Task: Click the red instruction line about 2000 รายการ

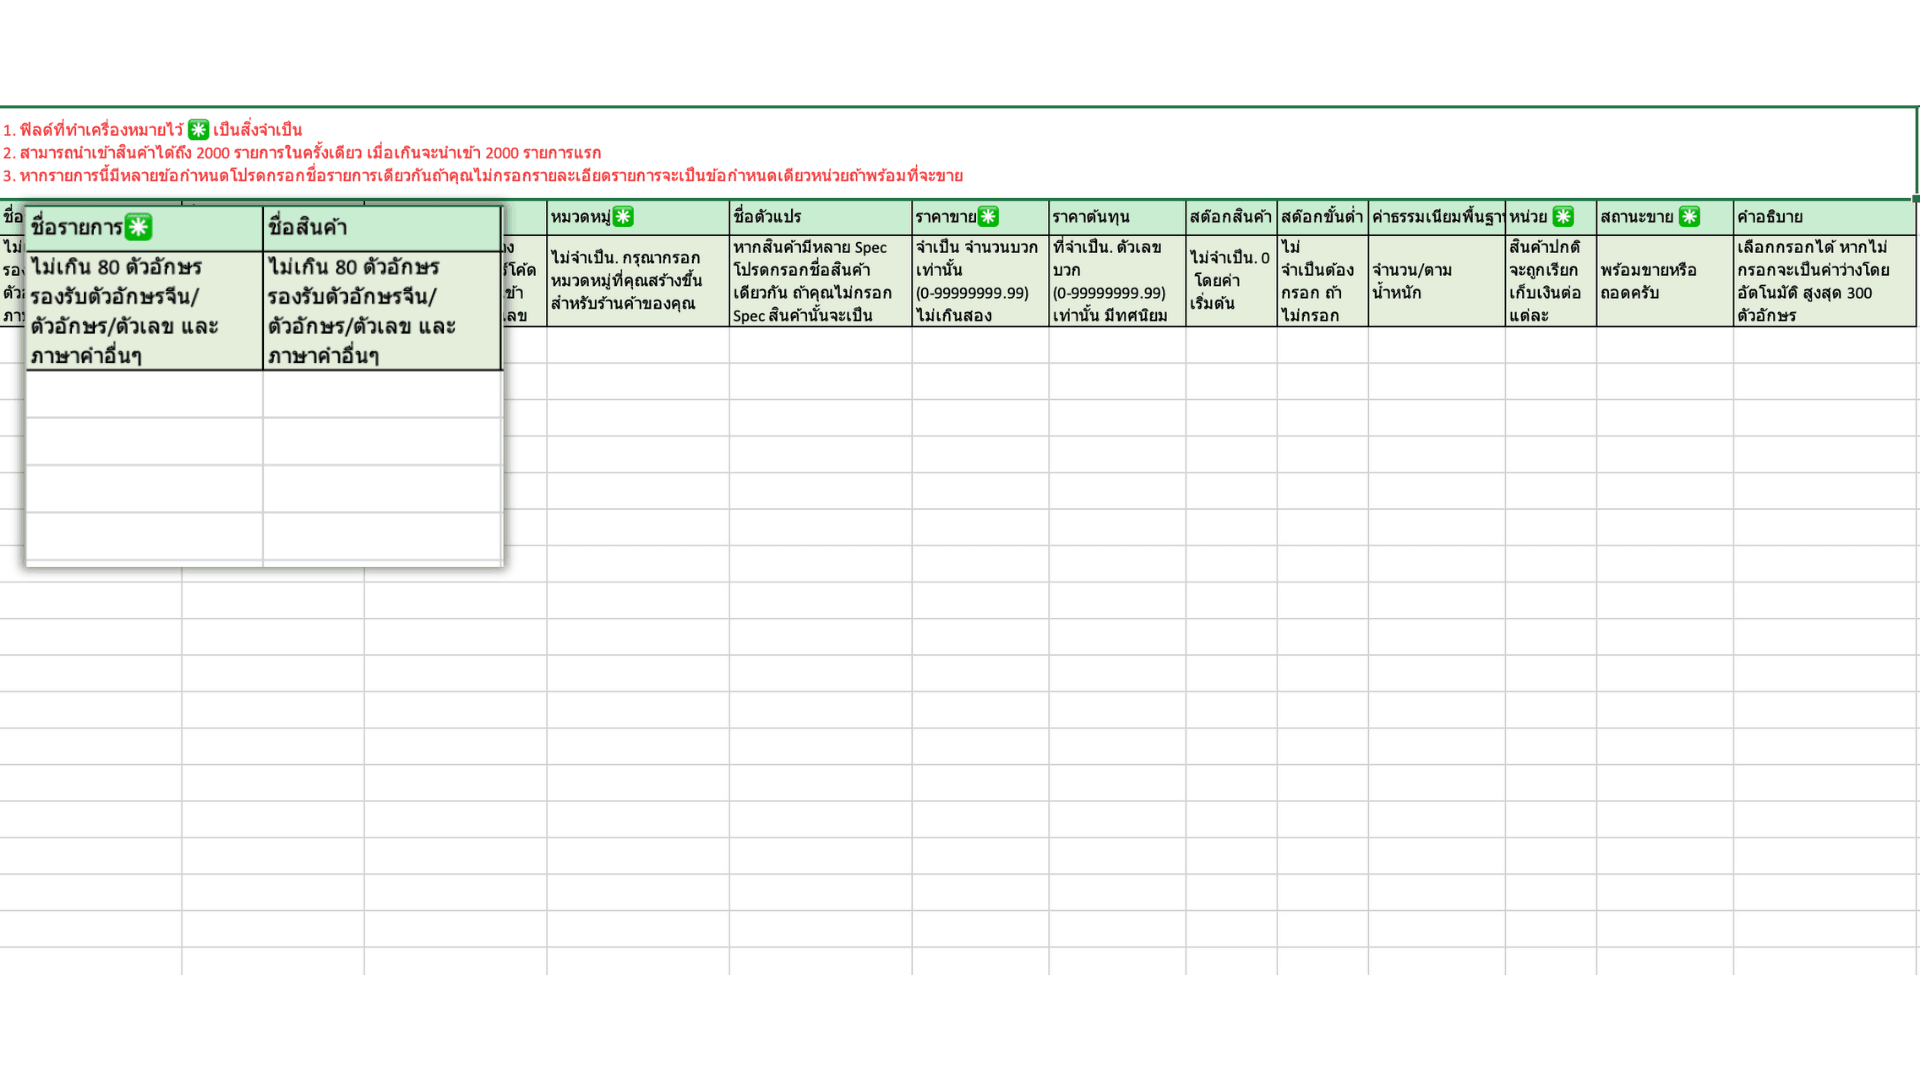Action: [x=302, y=153]
